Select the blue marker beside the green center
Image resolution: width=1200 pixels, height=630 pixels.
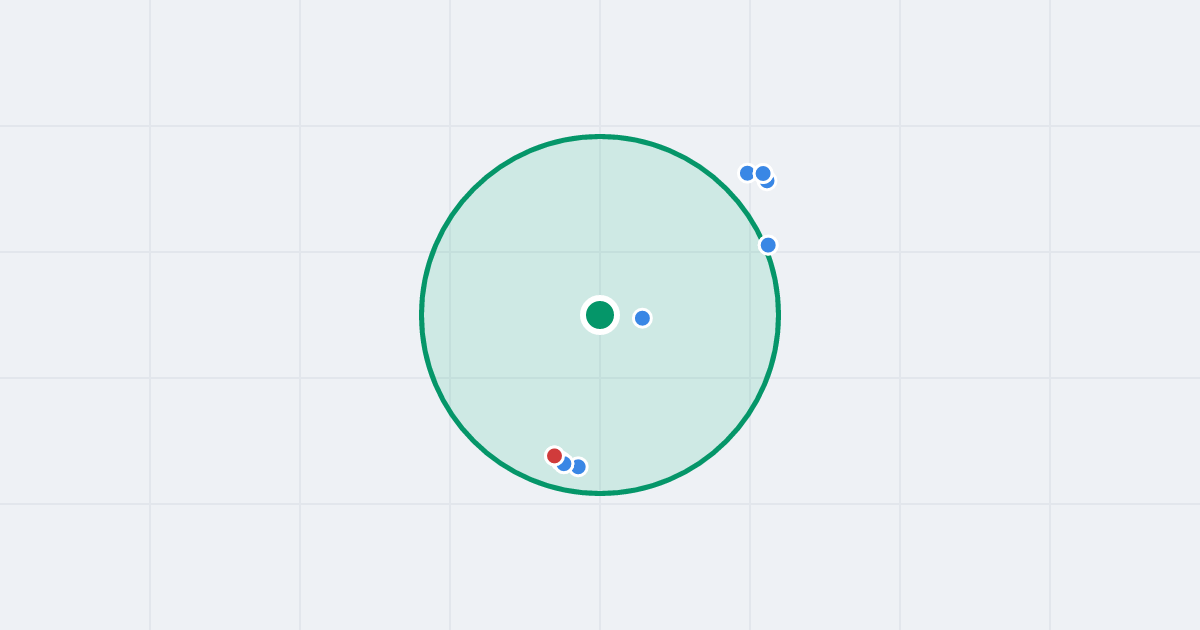point(642,318)
